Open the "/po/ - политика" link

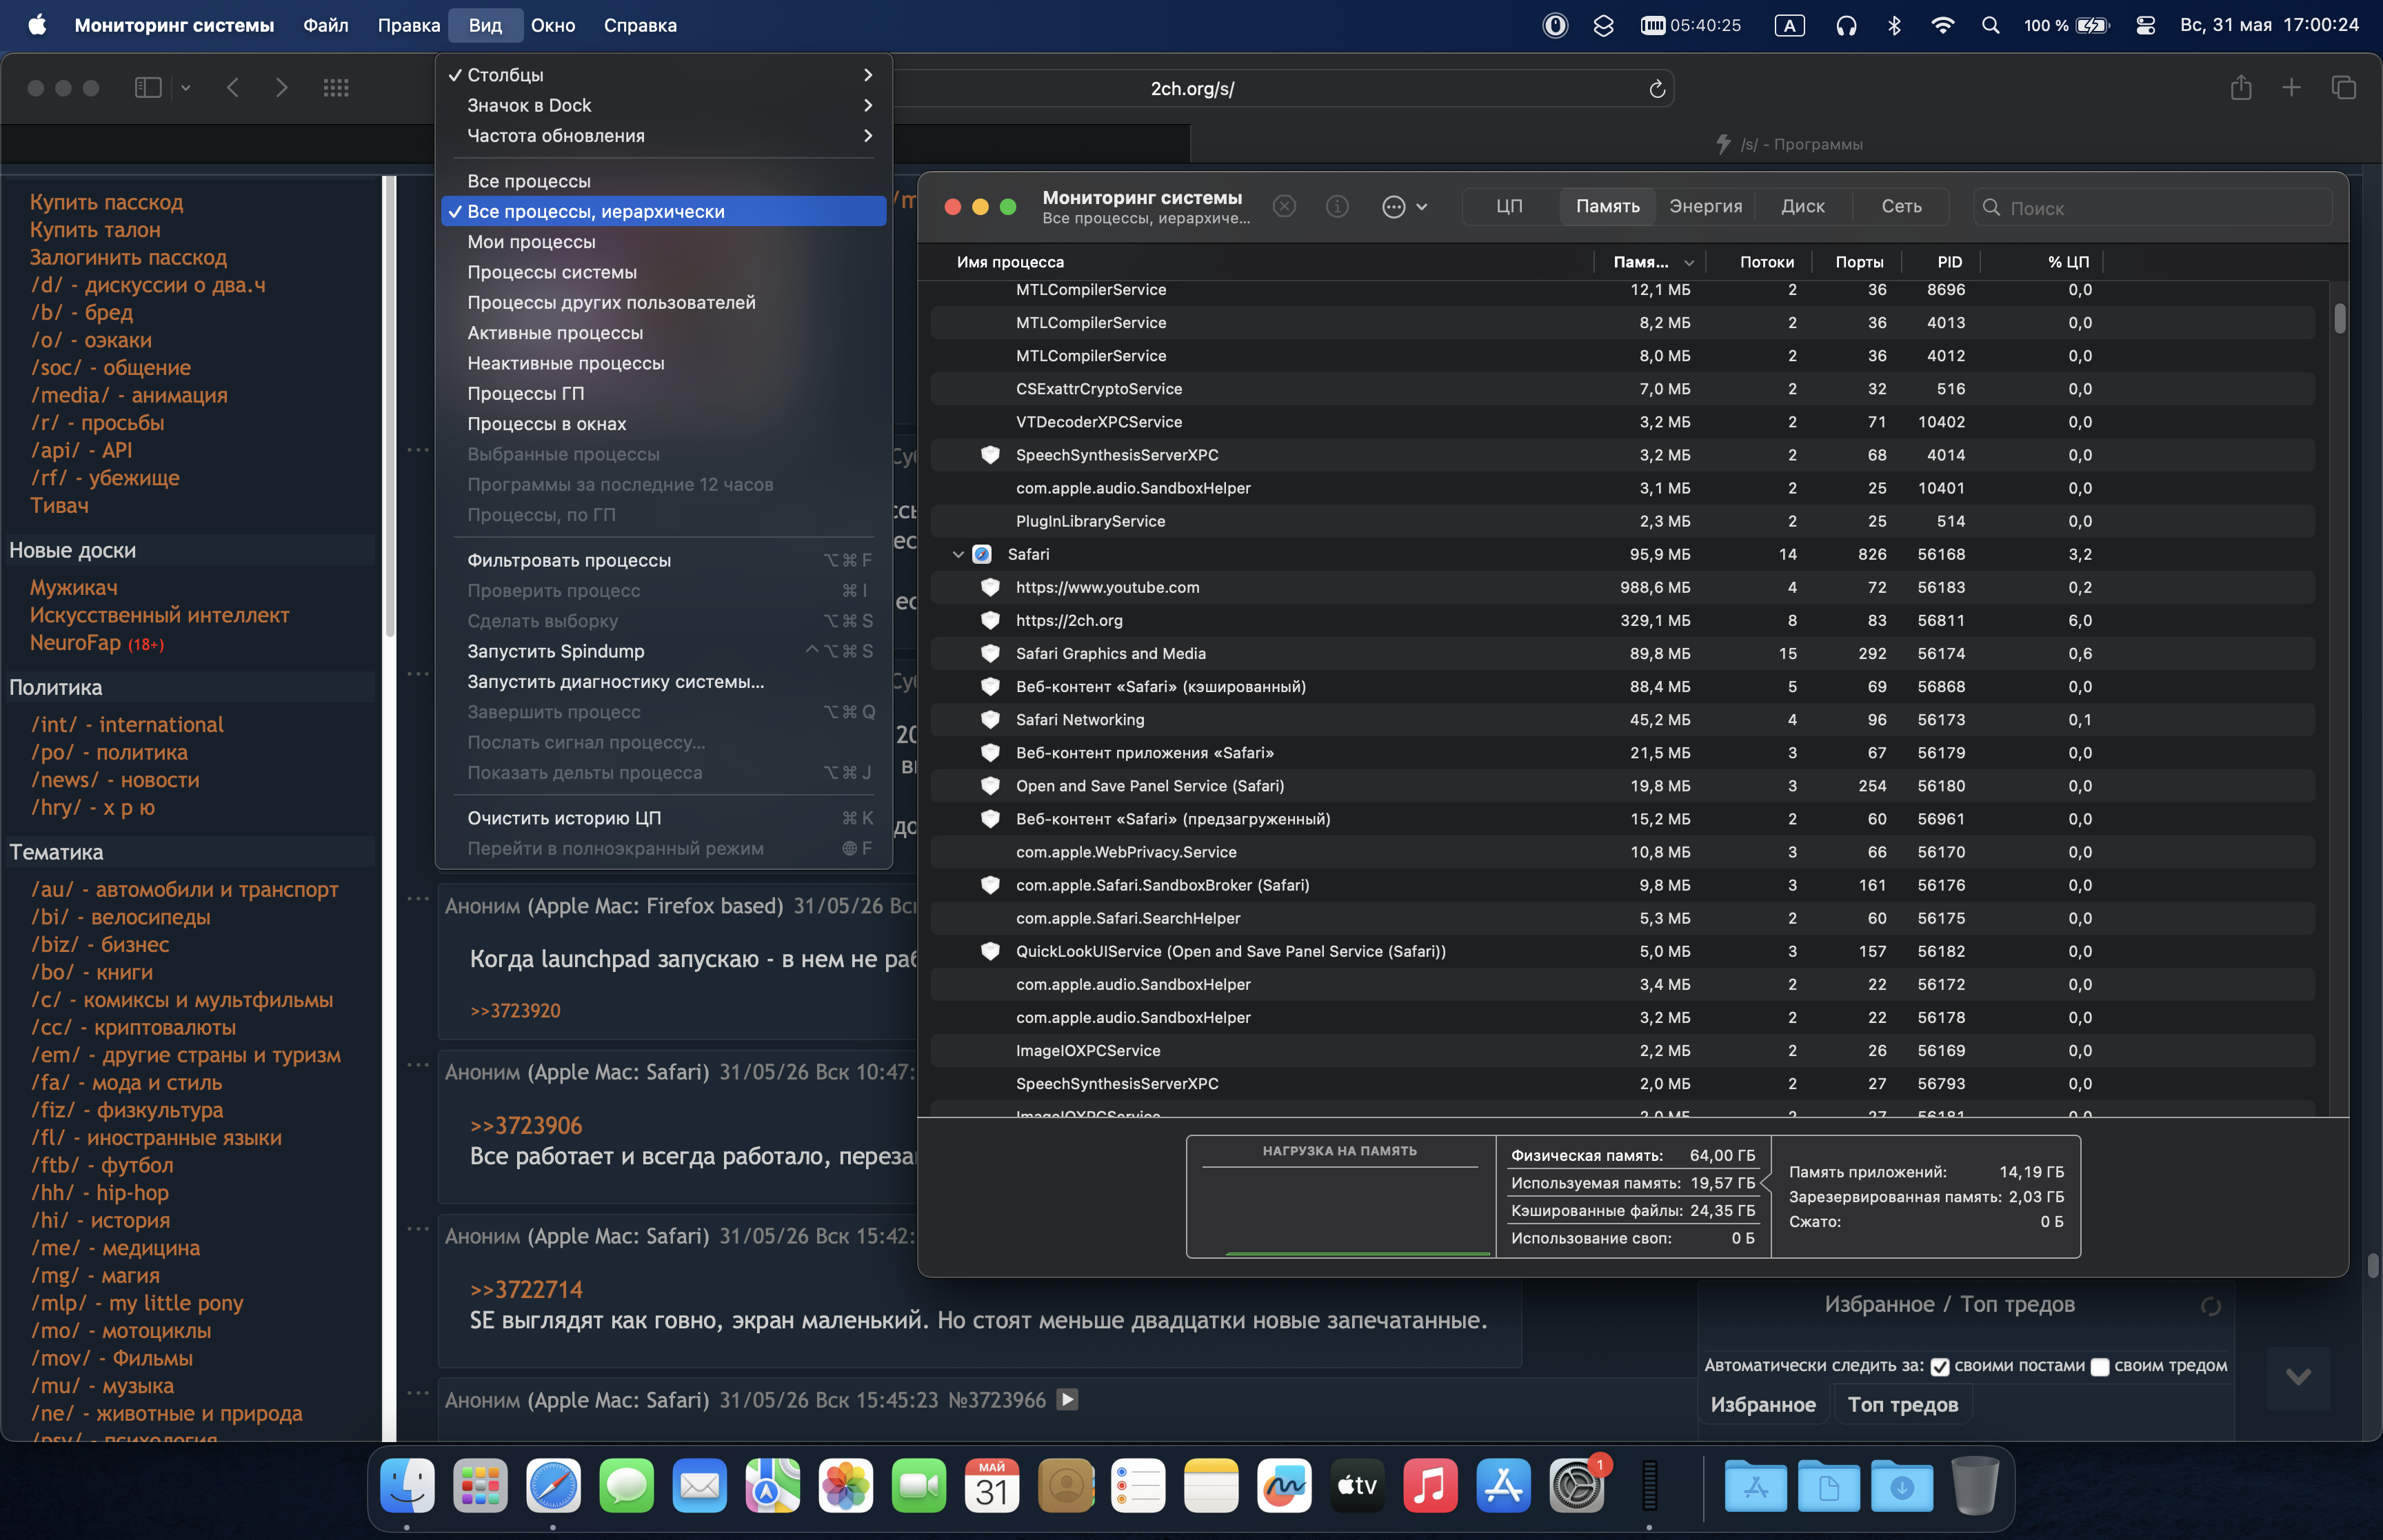(x=109, y=752)
